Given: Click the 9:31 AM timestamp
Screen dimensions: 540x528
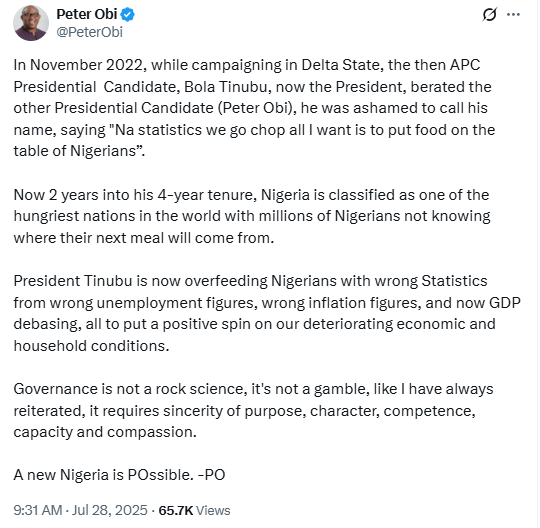Looking at the screenshot, I should pos(38,510).
